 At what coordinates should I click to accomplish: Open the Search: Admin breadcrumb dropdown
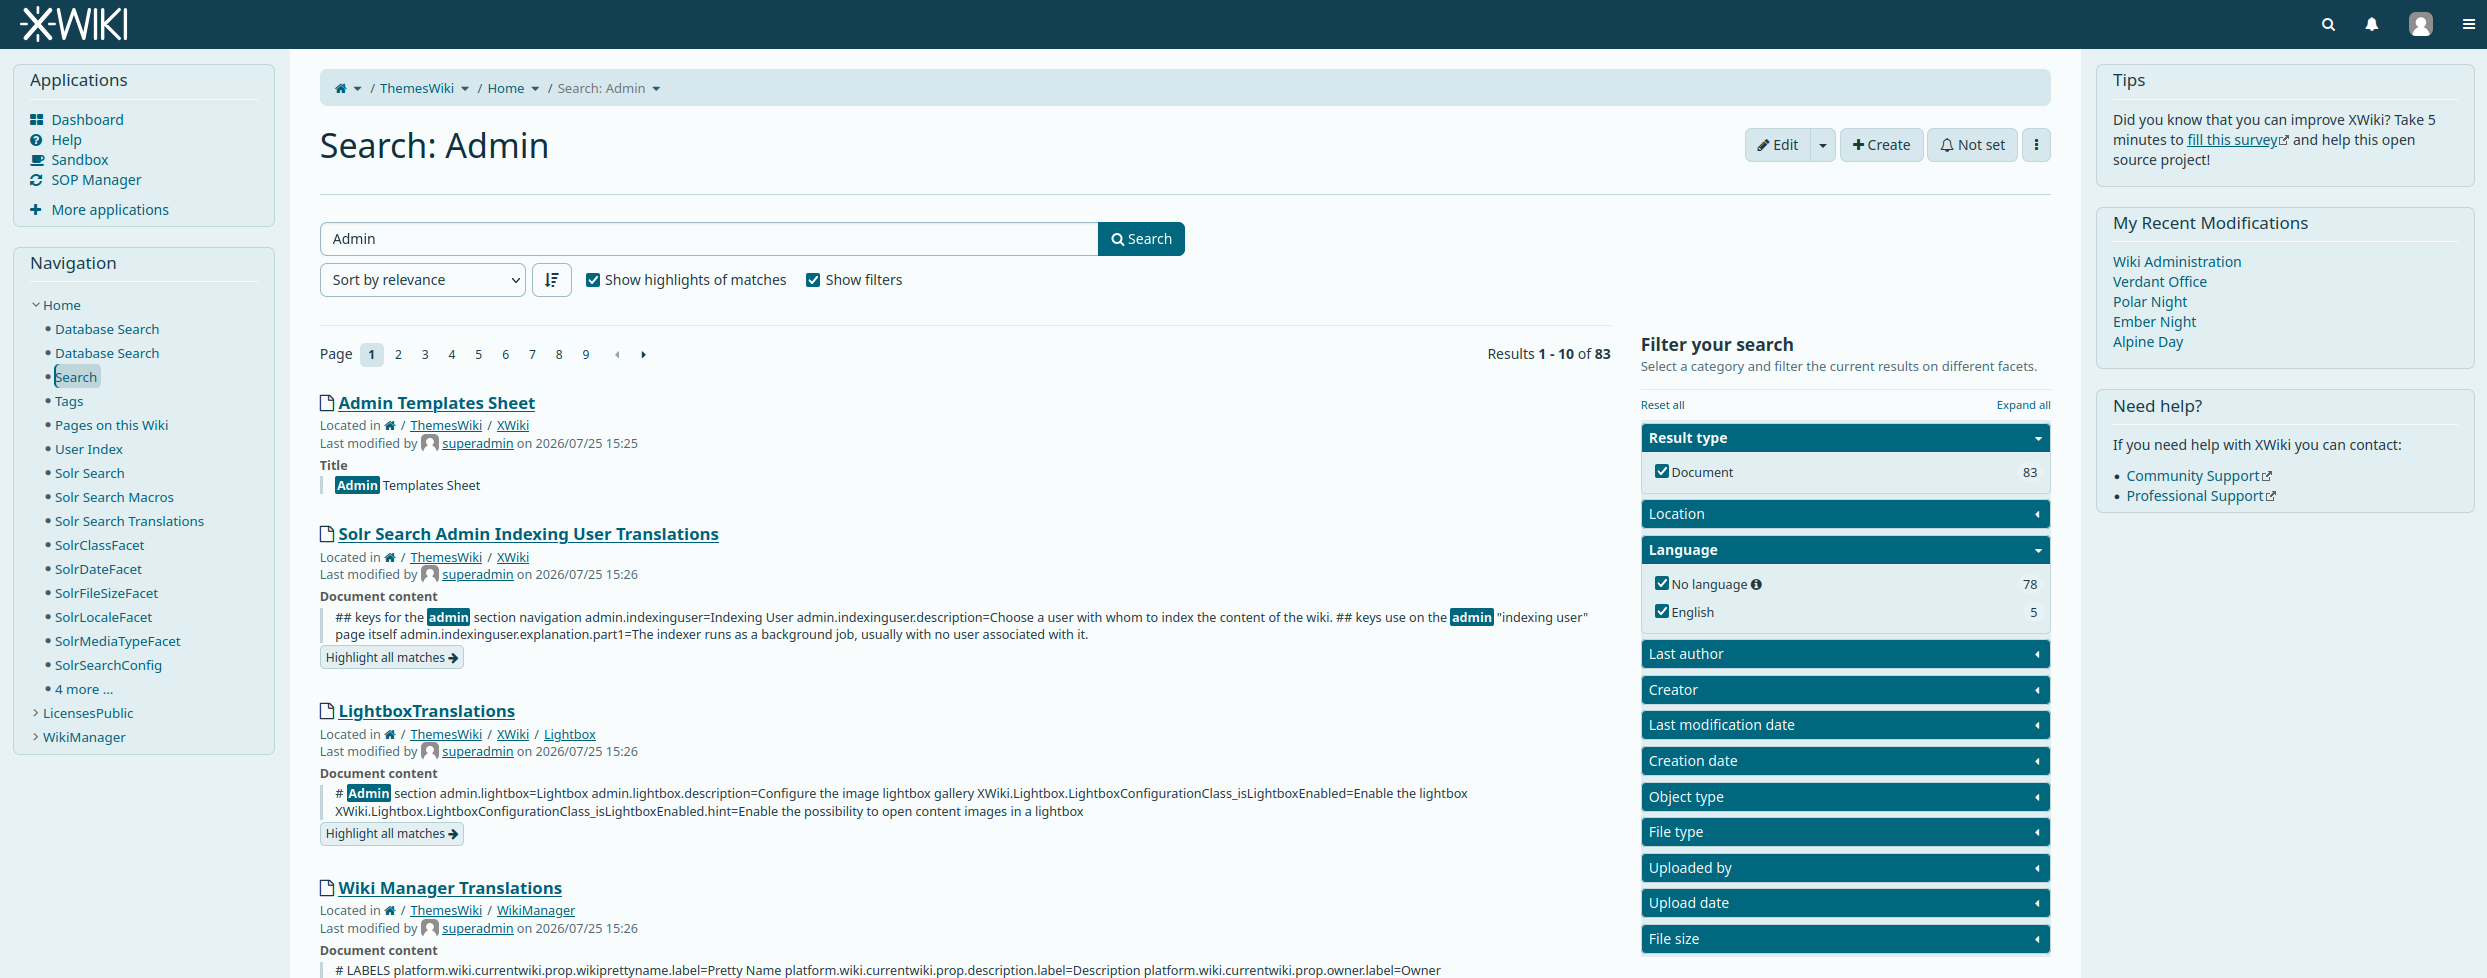point(656,89)
